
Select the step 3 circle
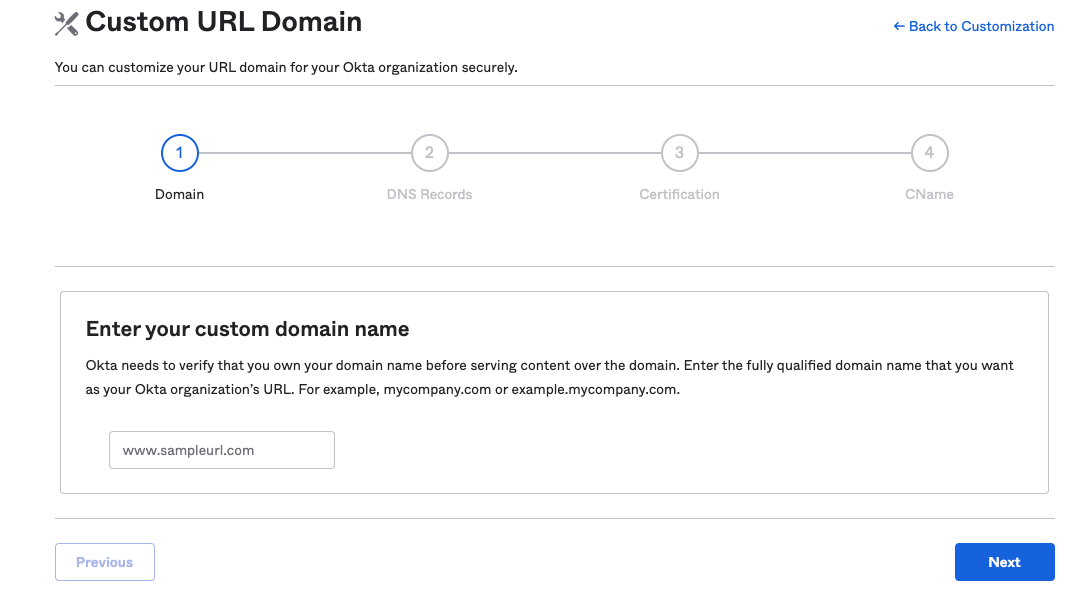tap(679, 153)
